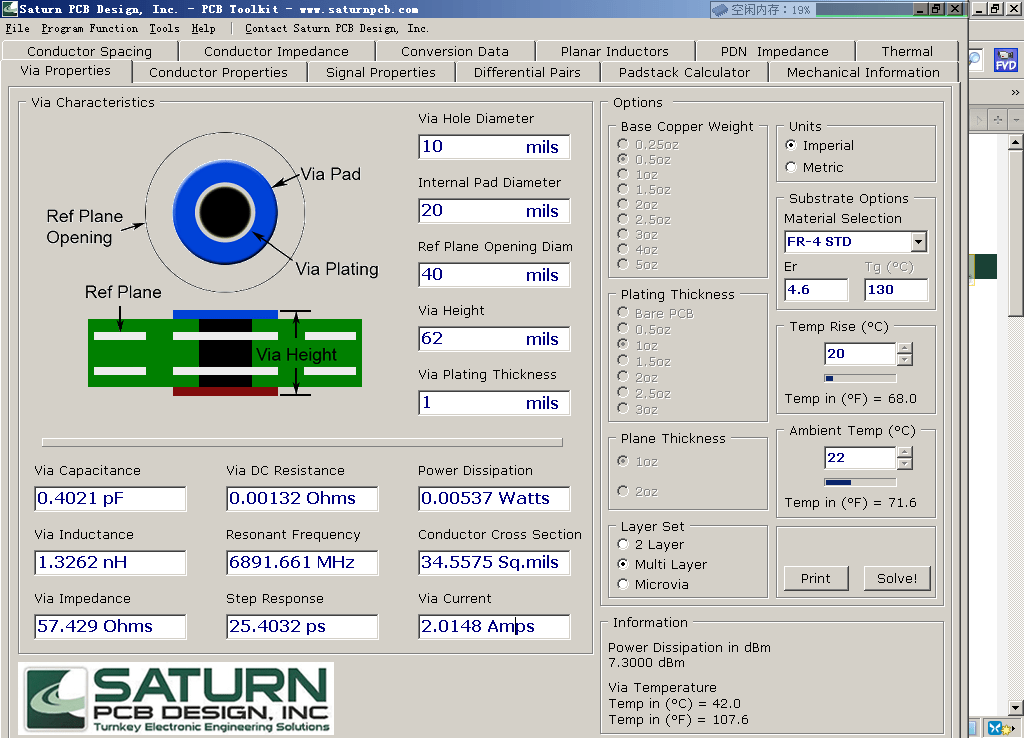Click the Via Properties tab

point(65,71)
